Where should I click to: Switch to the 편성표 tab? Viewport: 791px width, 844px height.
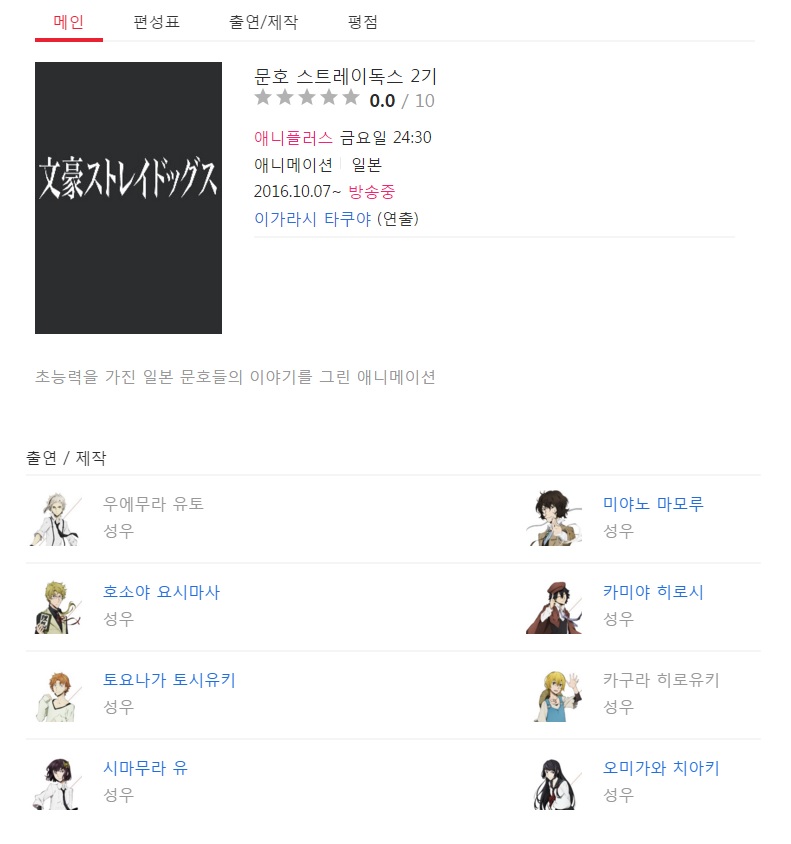coord(156,22)
